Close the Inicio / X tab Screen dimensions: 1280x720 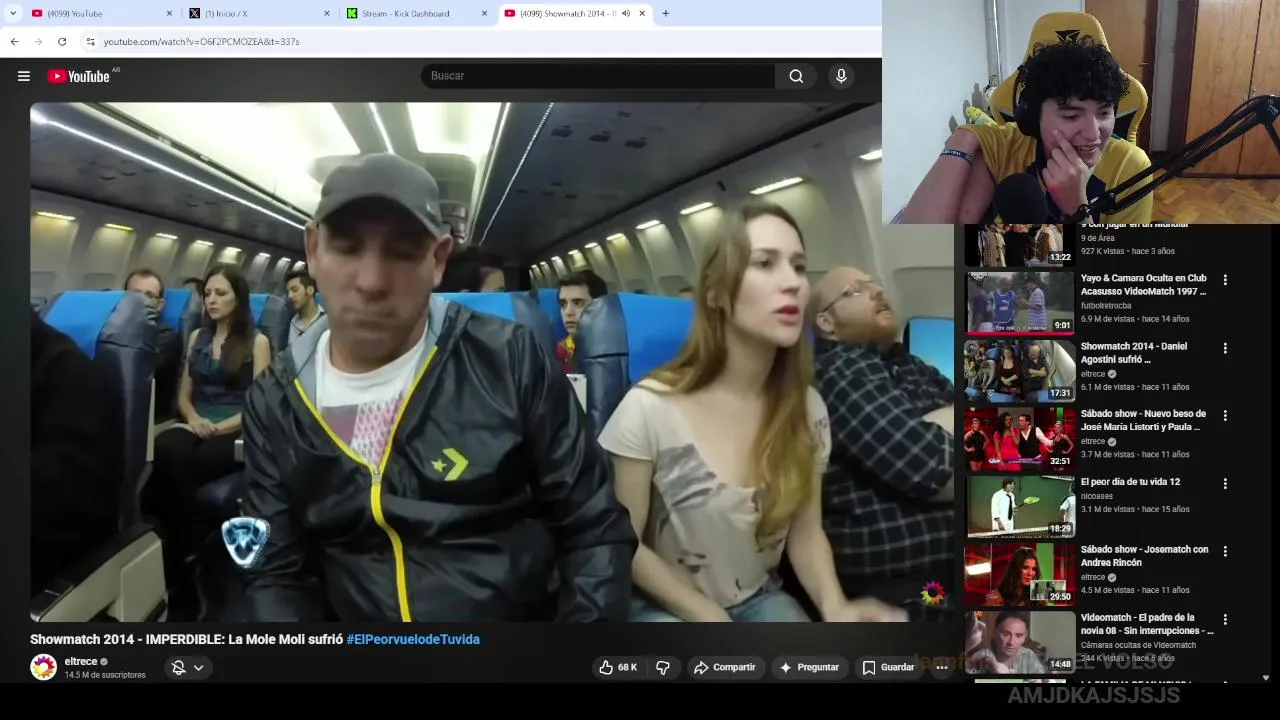point(326,13)
